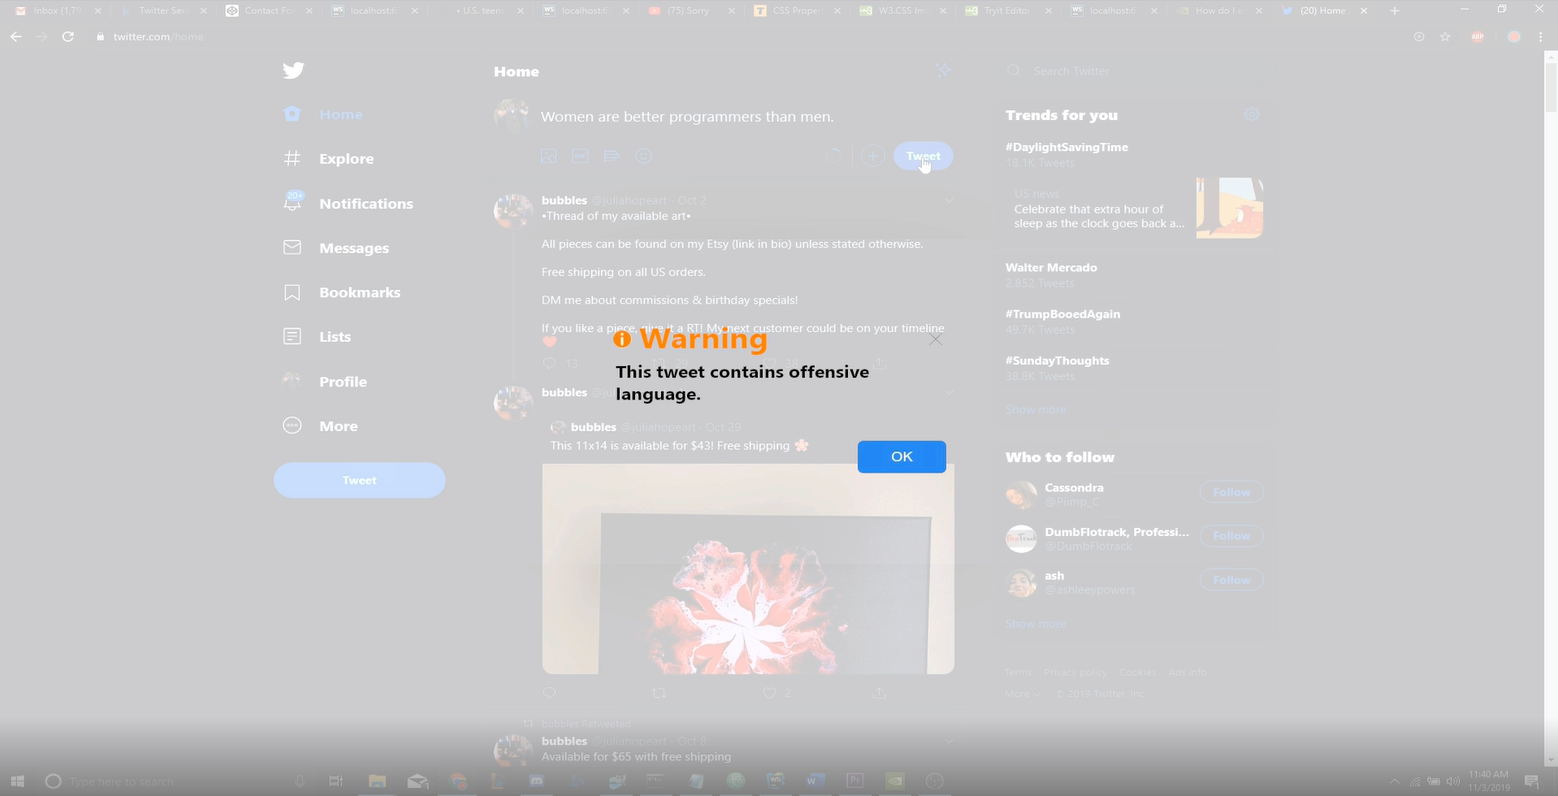Click the GIF icon in composer
Screen dimensions: 1558x796
pyautogui.click(x=580, y=156)
